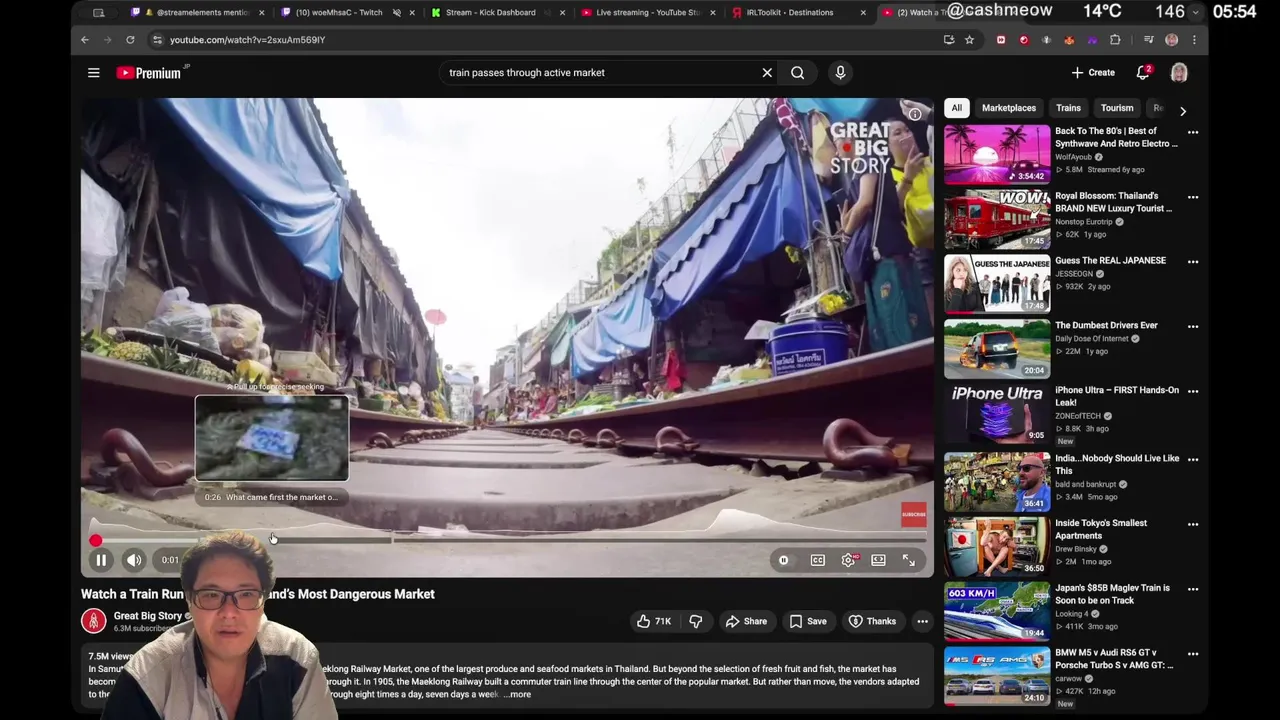Send Thanks to the creator

[x=872, y=621]
